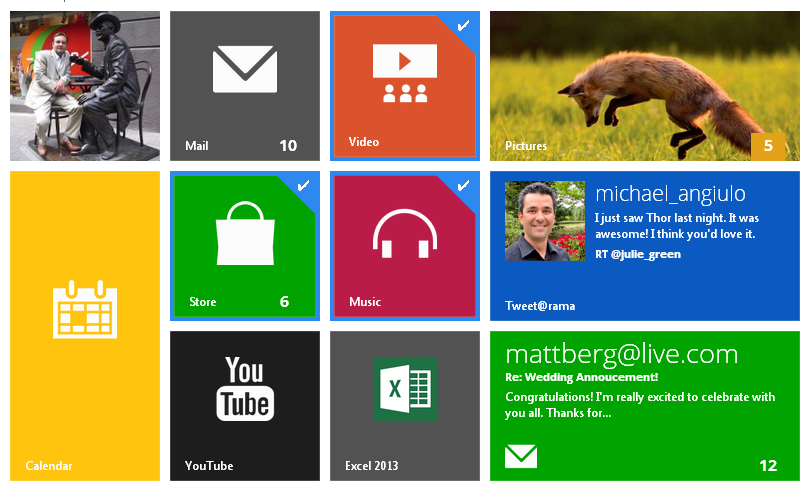
Task: Open the michael_angiulo username heading
Action: pos(670,194)
